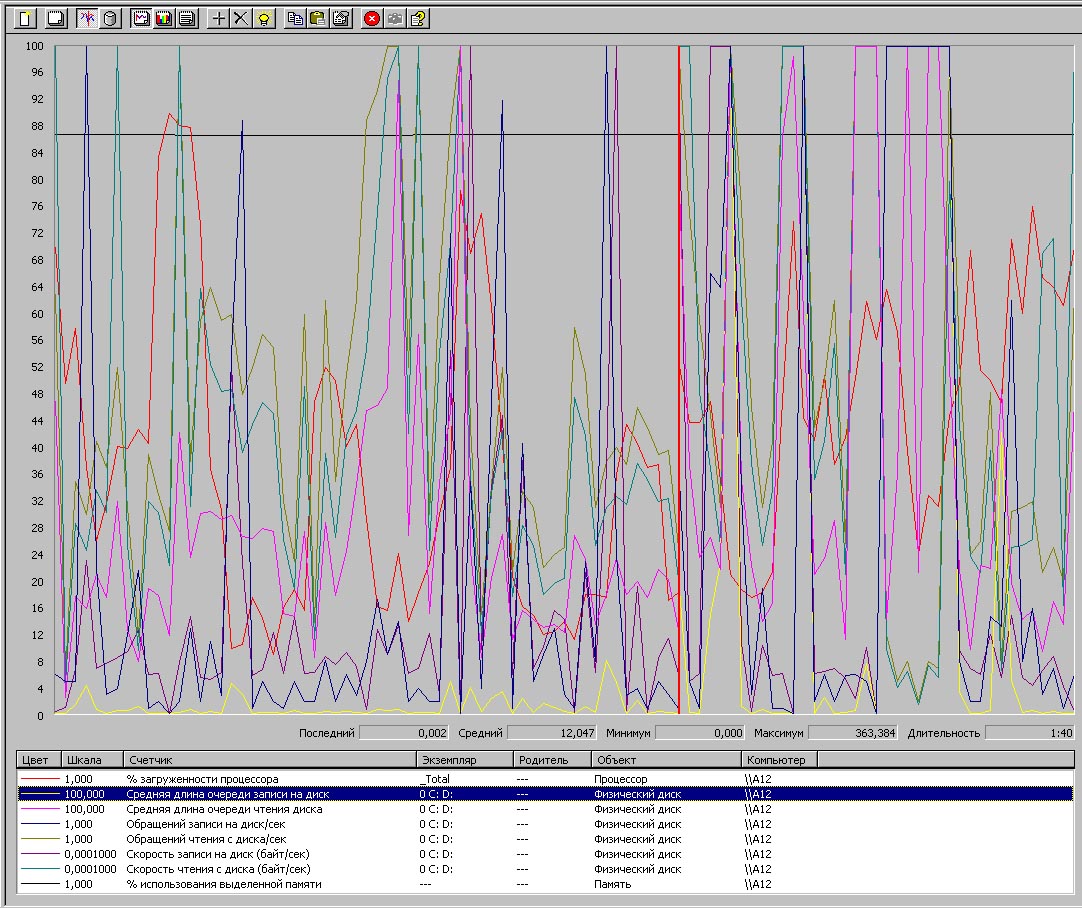Click the Add counter plus icon
Image resolution: width=1082 pixels, height=908 pixels.
pyautogui.click(x=218, y=18)
